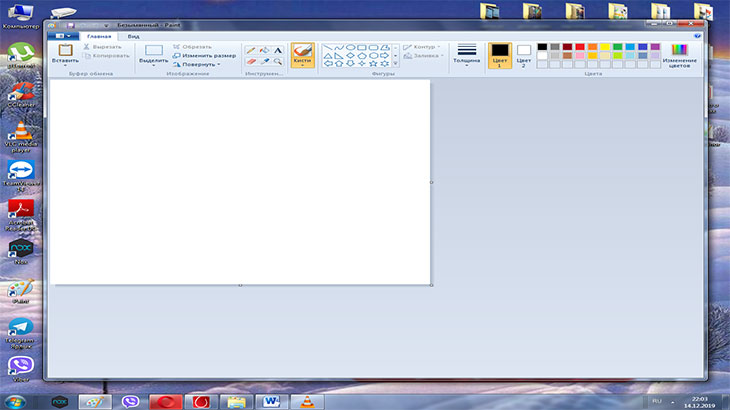Click the Paste (Вставить) clipboard icon
730x410 pixels.
point(65,50)
